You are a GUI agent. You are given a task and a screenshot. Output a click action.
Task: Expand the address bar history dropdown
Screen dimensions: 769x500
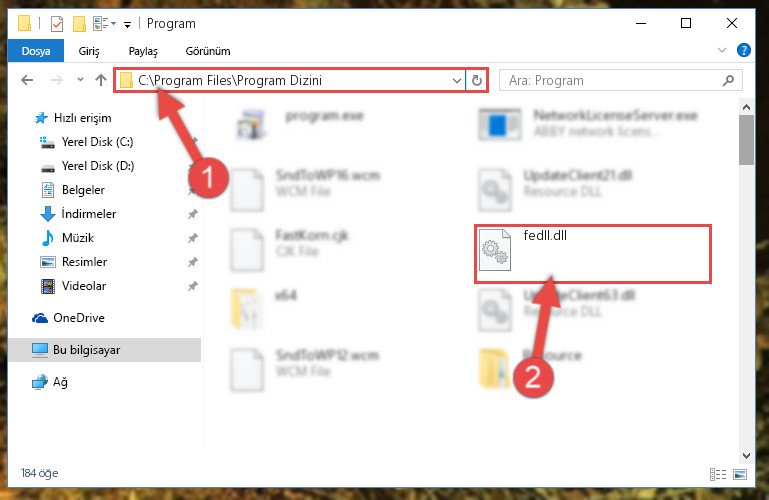pos(457,80)
